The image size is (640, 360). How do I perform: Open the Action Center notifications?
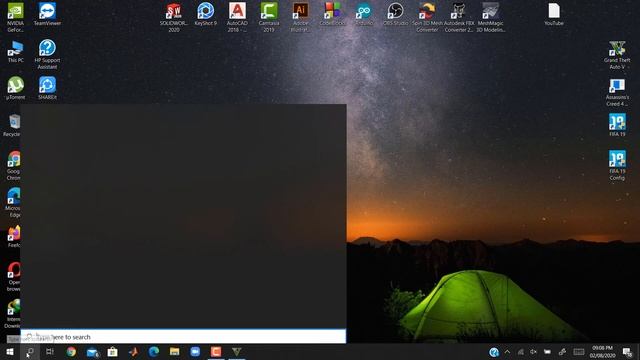[627, 352]
